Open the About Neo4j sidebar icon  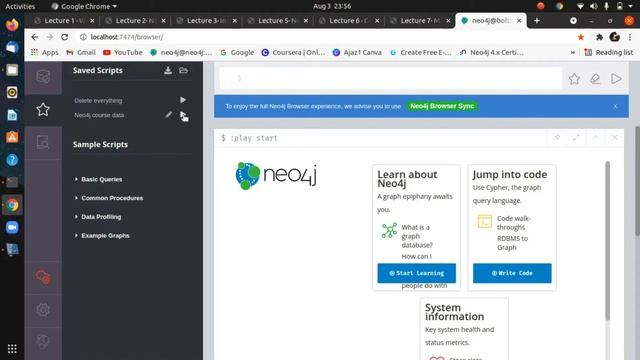click(43, 342)
